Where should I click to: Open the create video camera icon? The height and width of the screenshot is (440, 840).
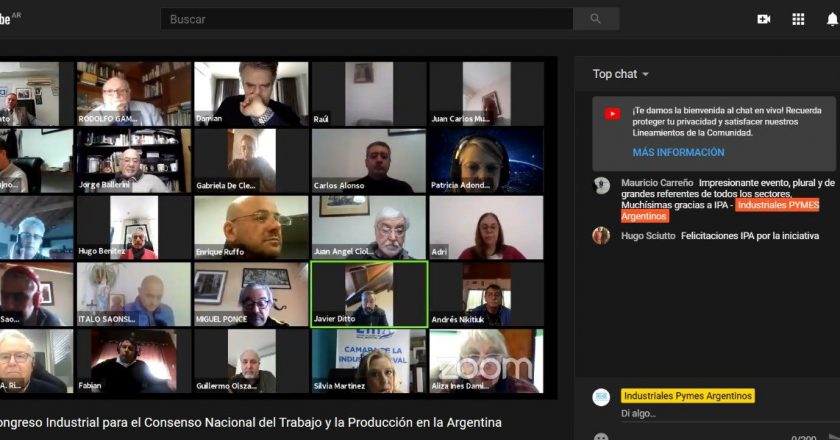click(763, 19)
